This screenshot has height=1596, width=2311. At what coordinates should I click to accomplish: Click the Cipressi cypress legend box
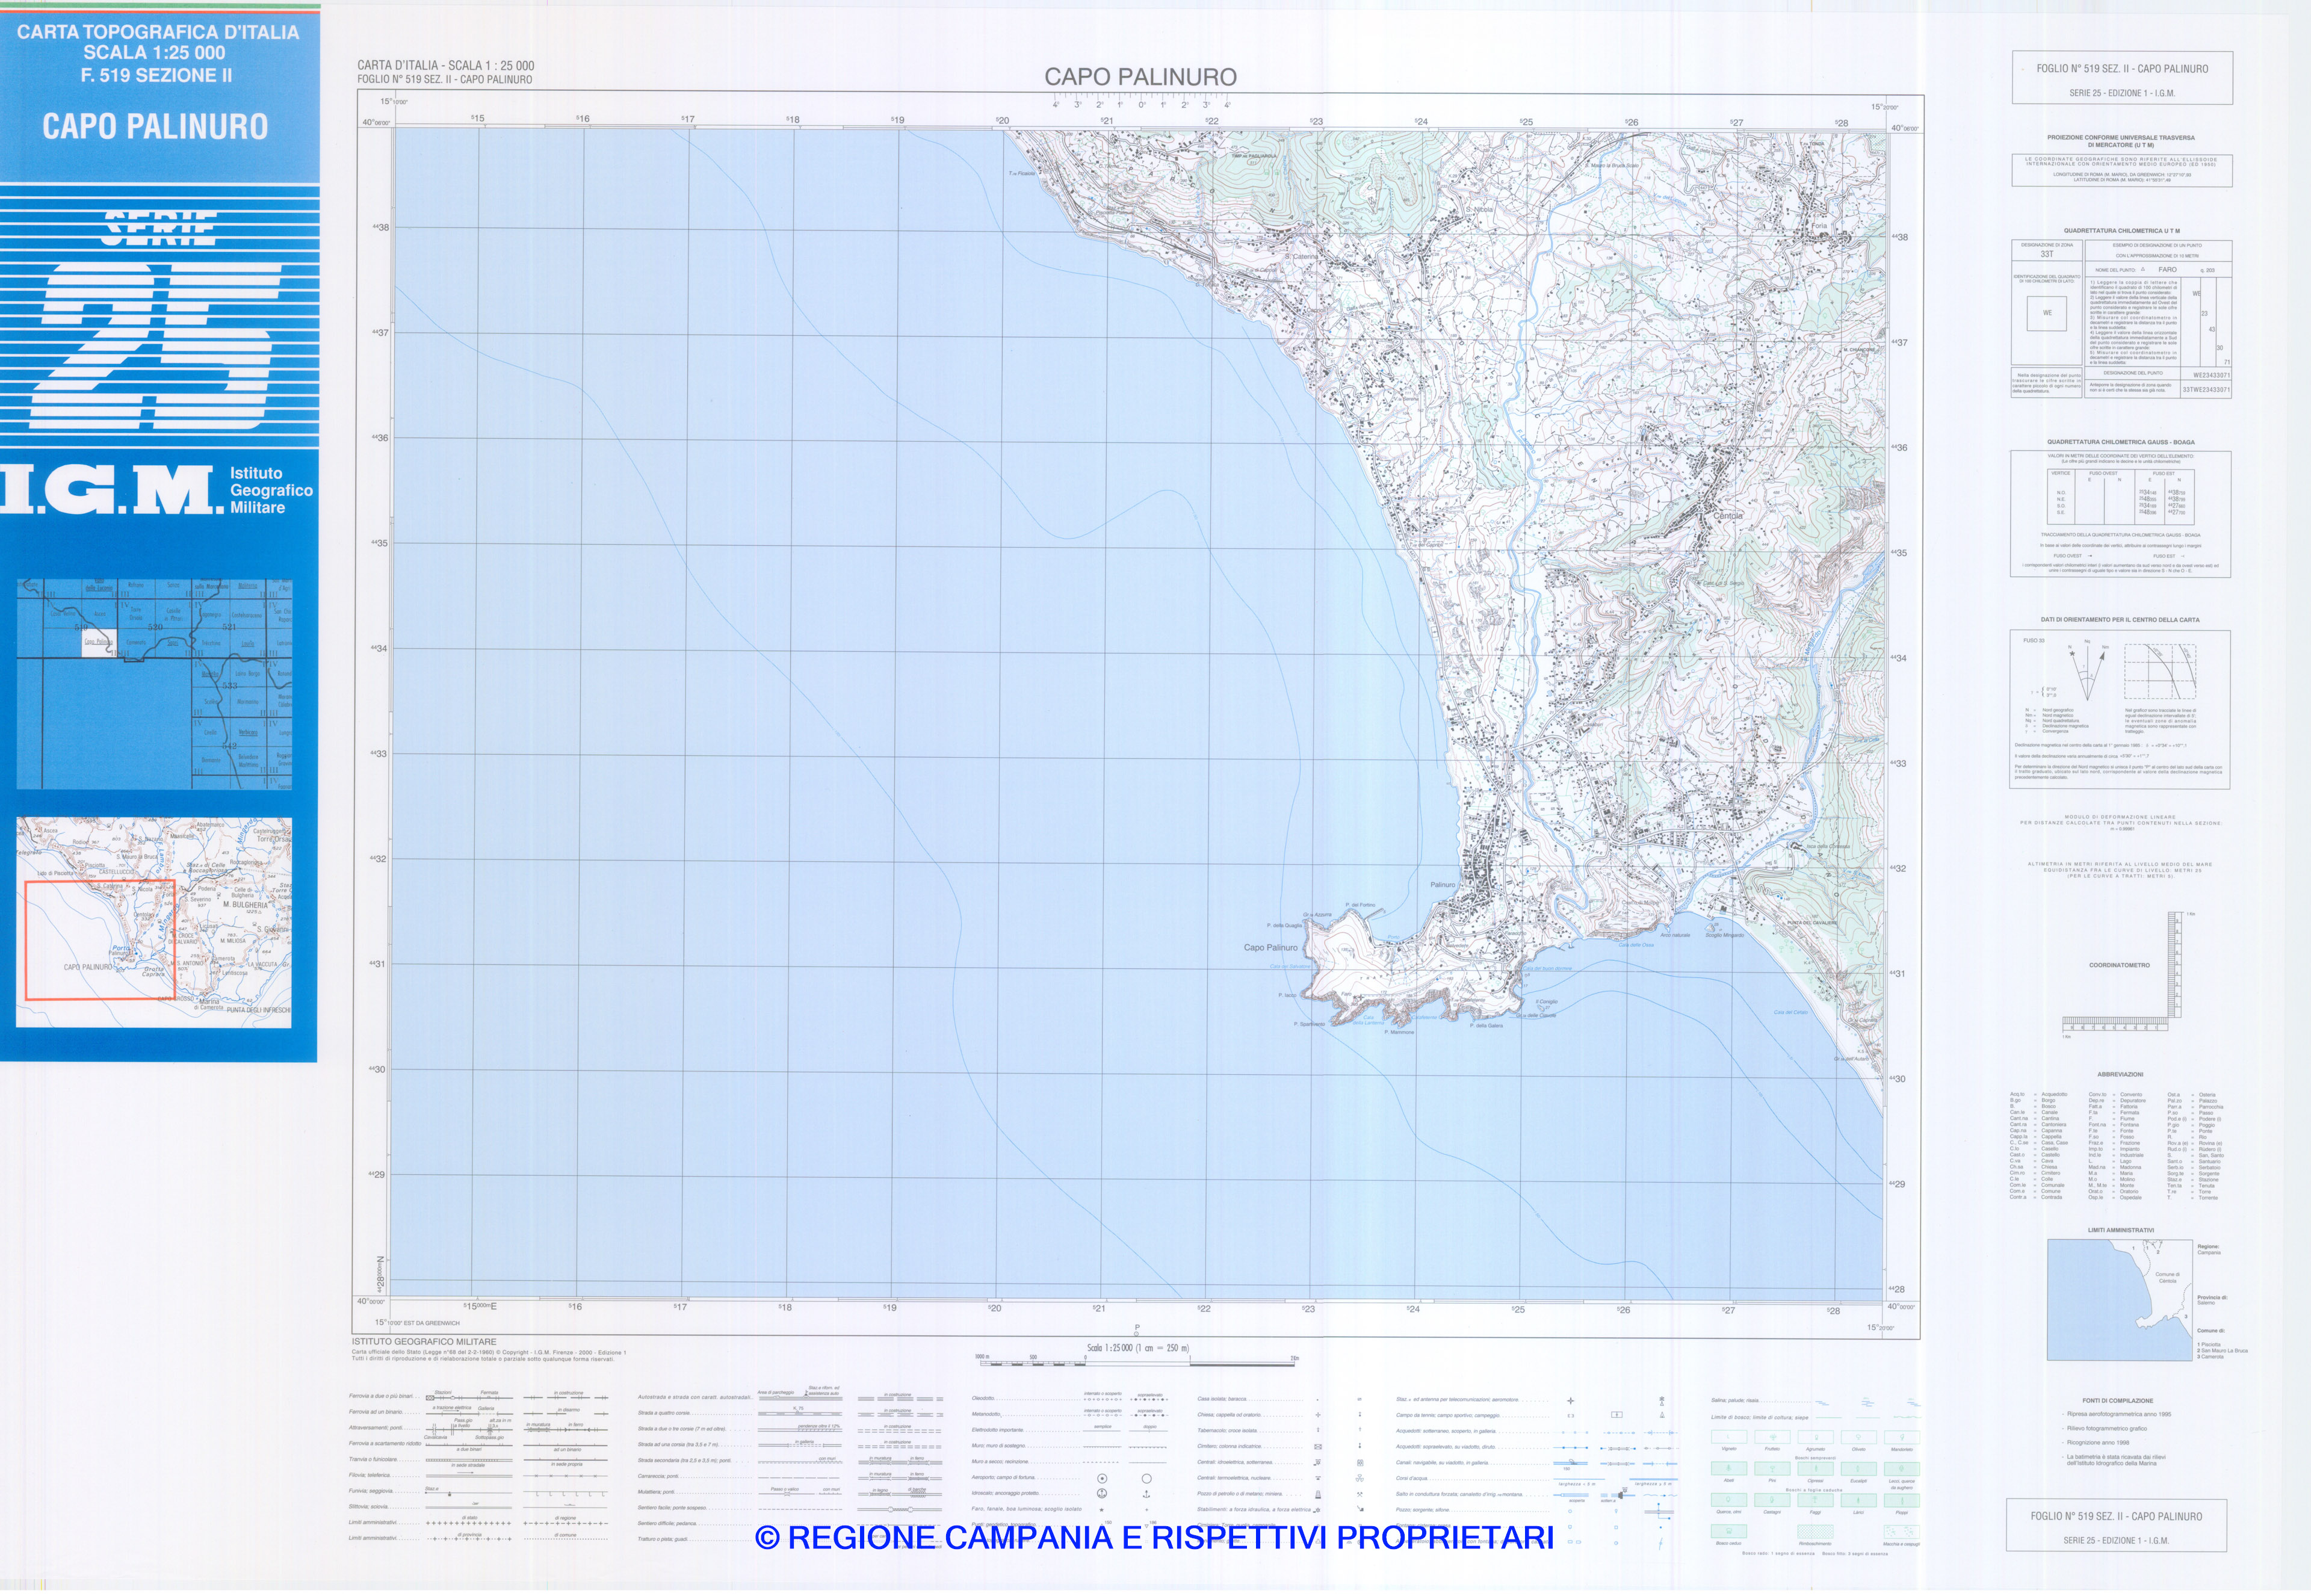click(1816, 1469)
